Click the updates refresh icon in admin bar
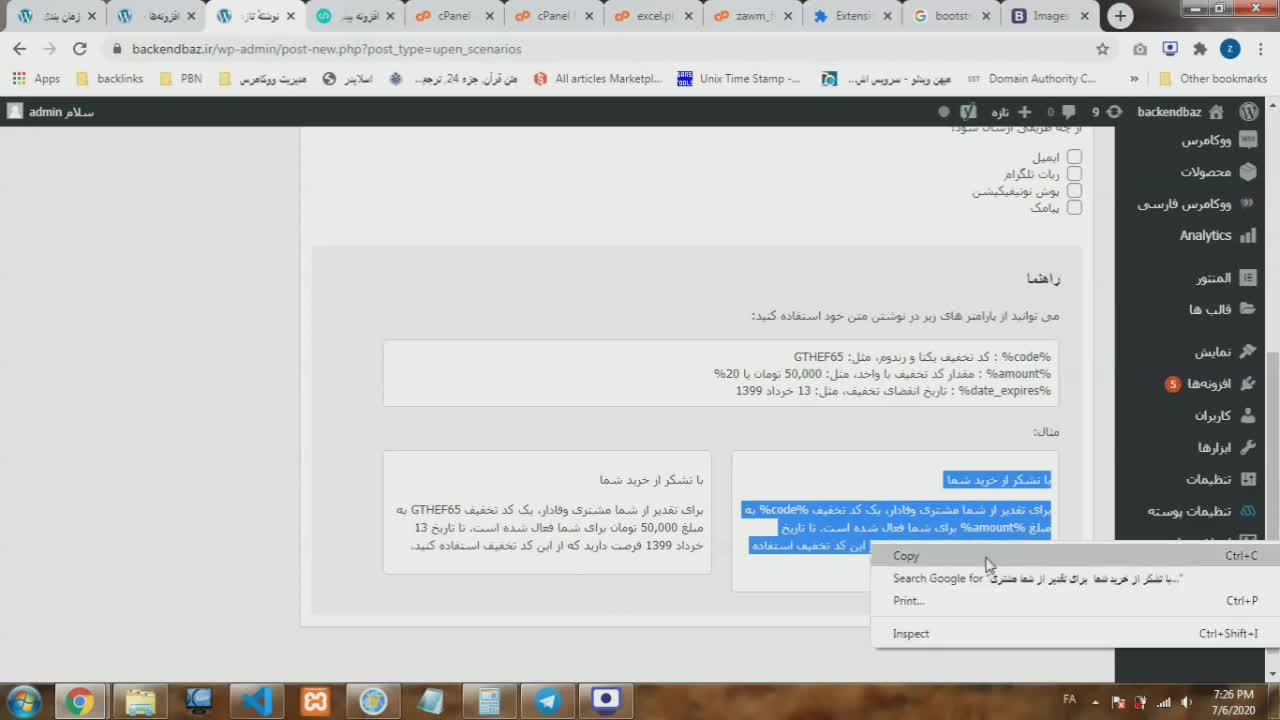Screen dimensions: 1280x720 coord(1114,112)
